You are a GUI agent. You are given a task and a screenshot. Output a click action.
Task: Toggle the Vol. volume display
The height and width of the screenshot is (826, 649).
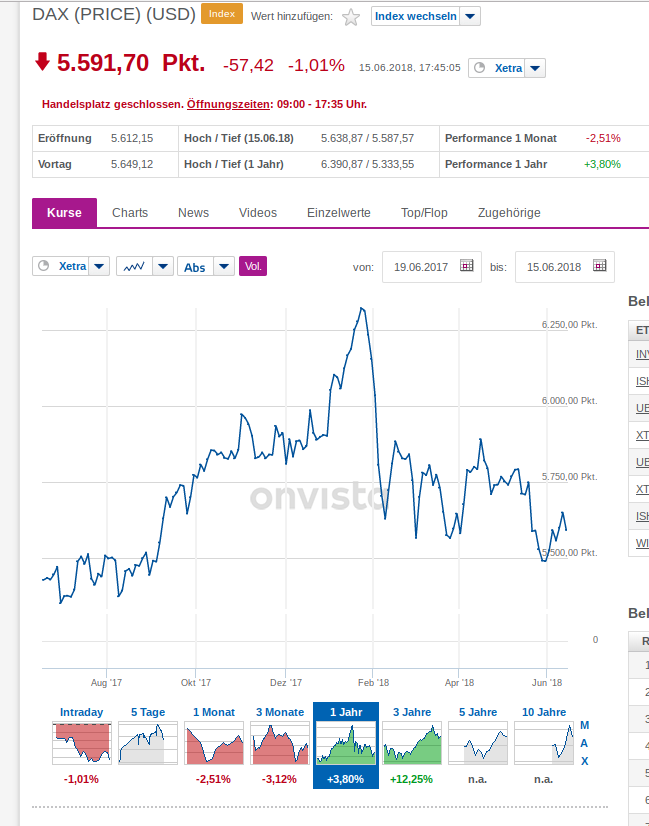(x=253, y=266)
